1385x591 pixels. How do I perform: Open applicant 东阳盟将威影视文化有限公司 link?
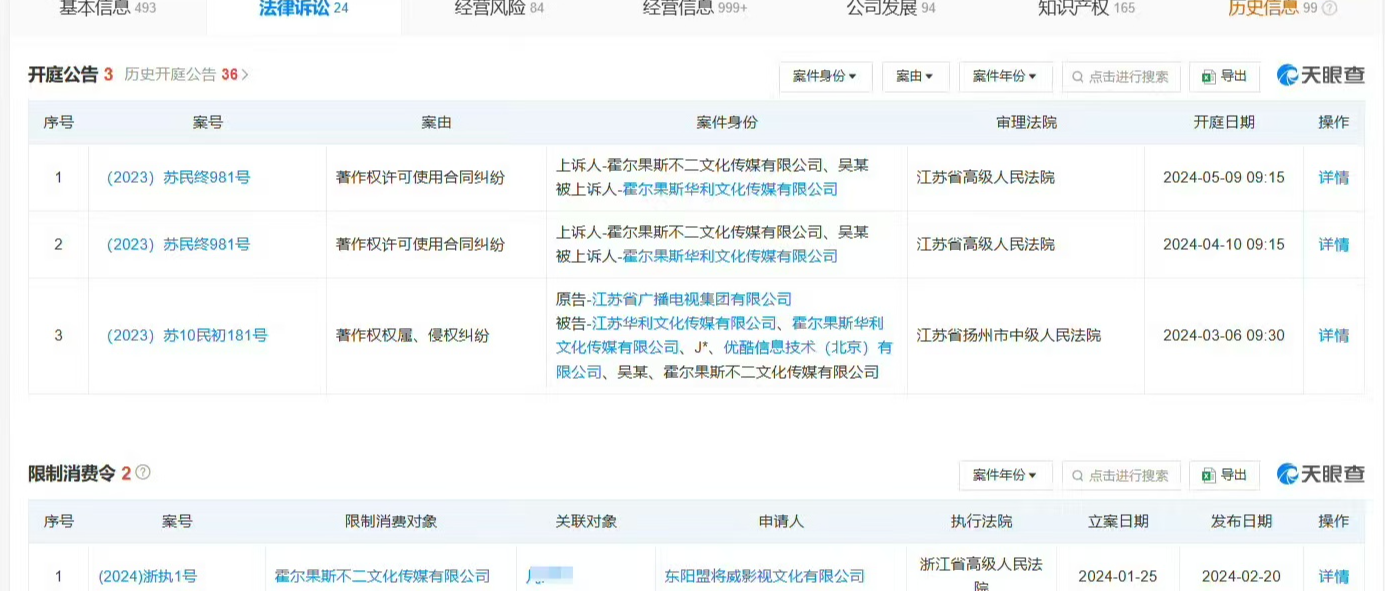(765, 576)
